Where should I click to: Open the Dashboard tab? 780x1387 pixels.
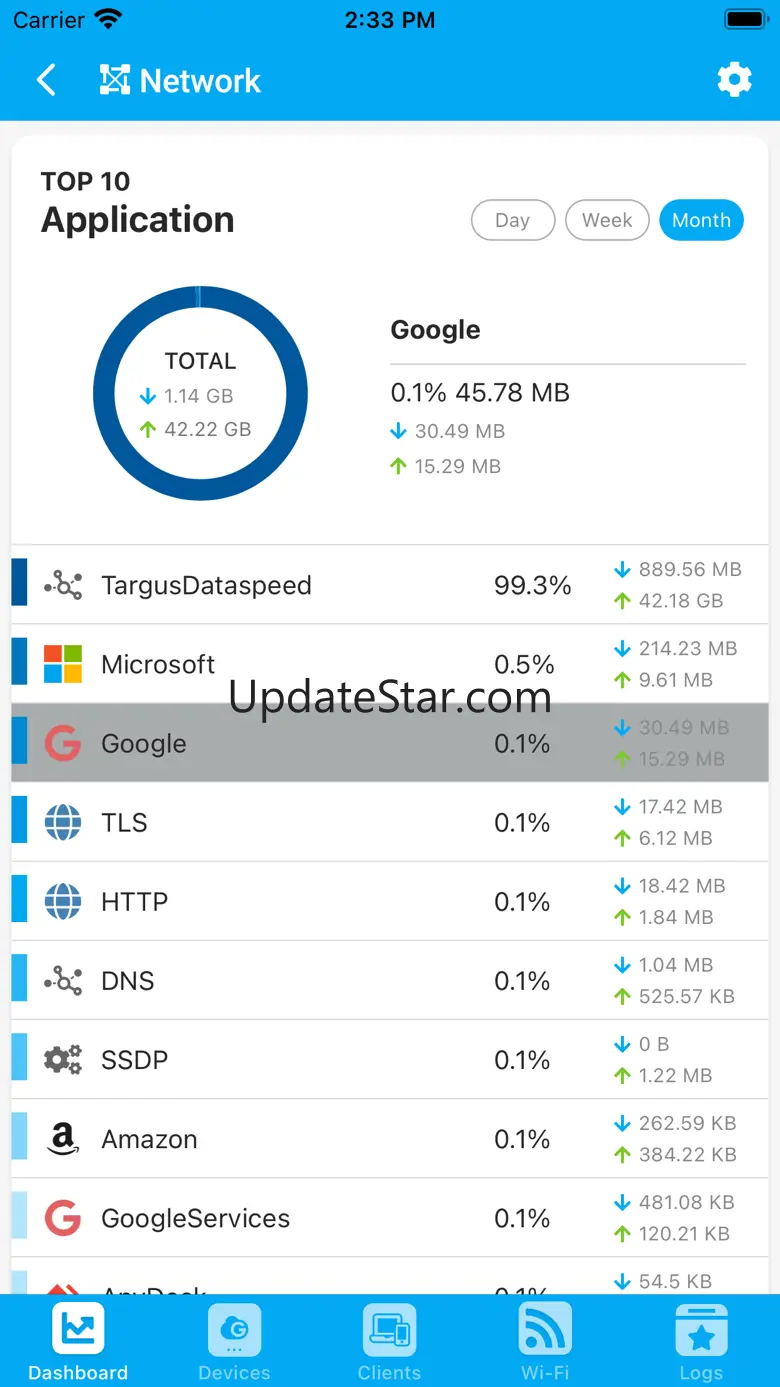78,1342
